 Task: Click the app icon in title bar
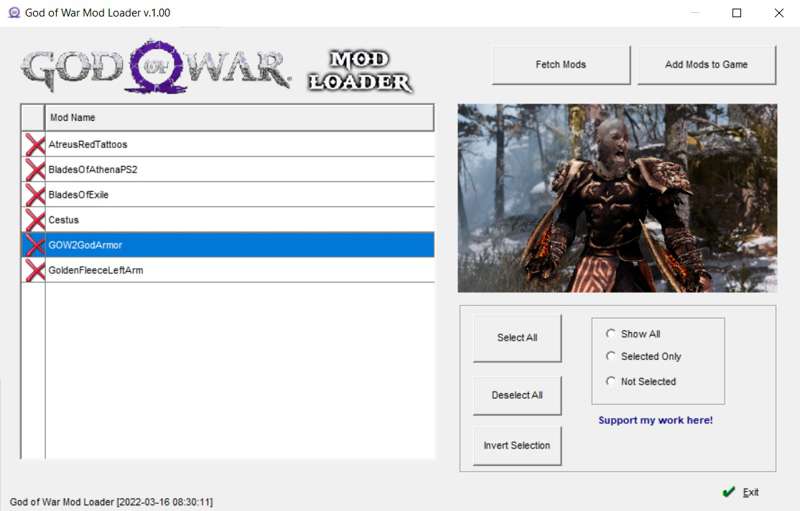14,13
